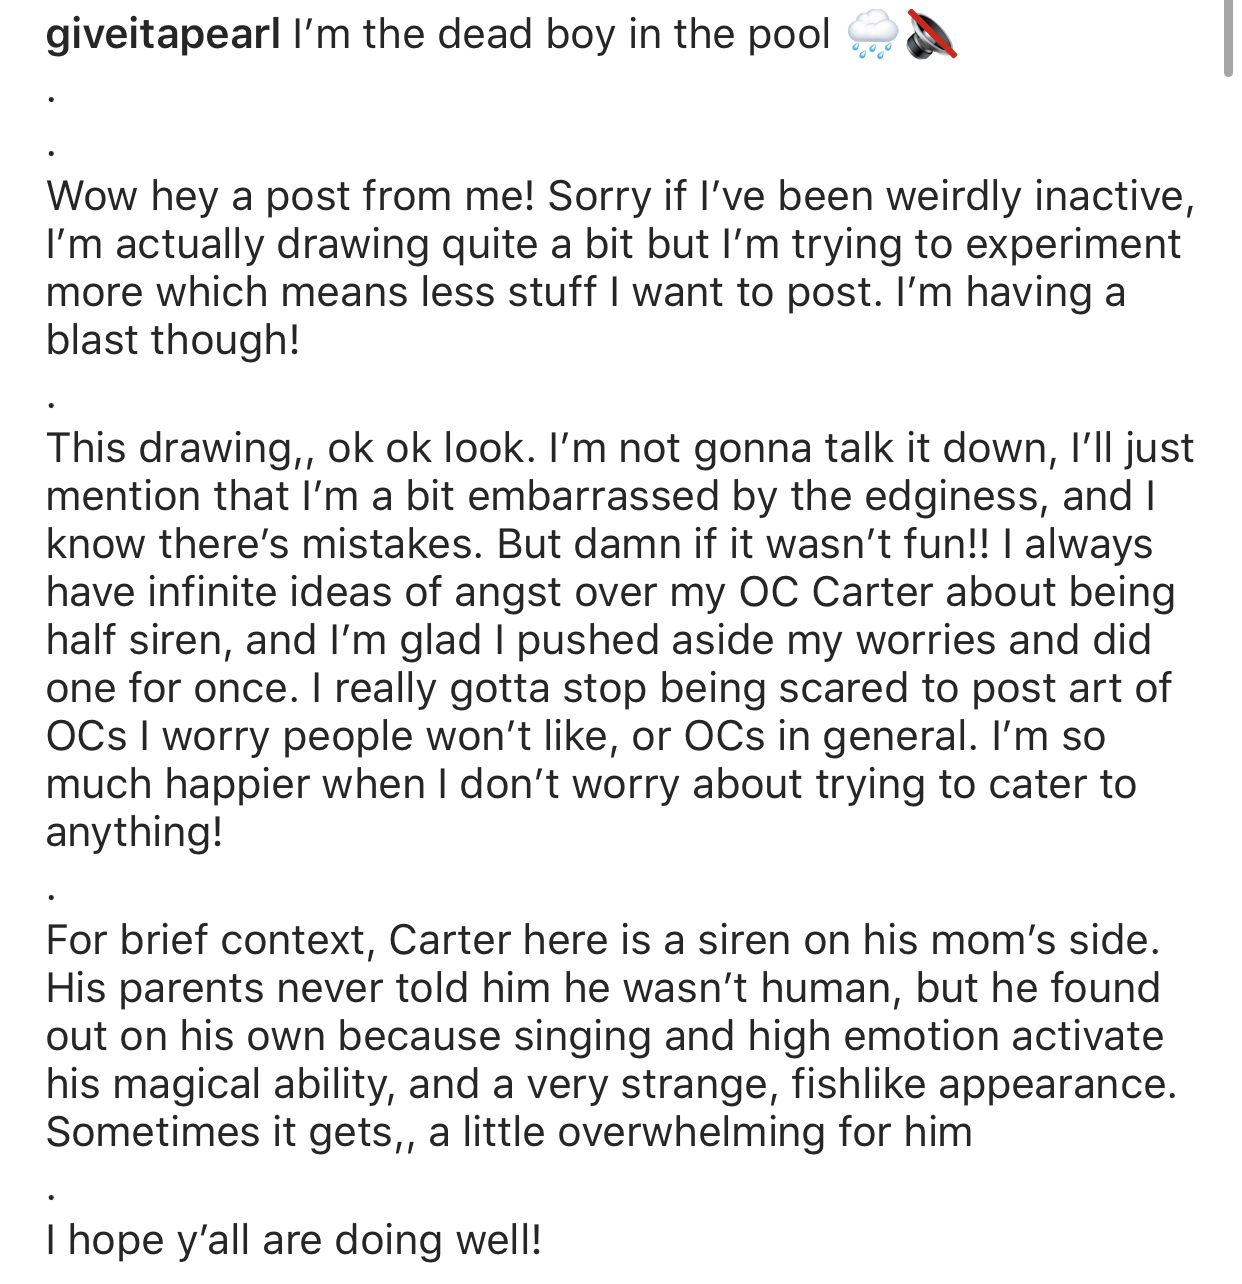Click the word "anything!" ending the paragraph
This screenshot has height=1284, width=1242.
point(134,832)
